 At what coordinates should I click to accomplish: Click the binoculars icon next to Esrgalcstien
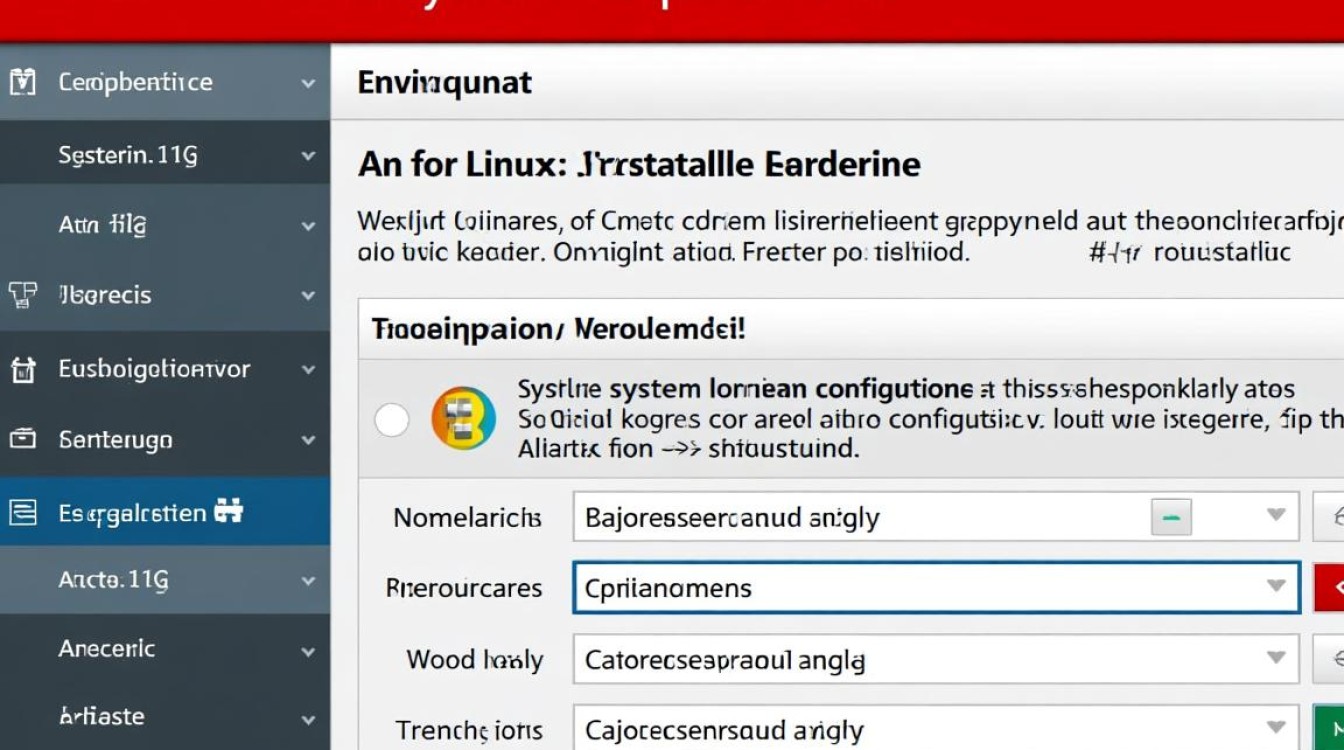(x=228, y=511)
